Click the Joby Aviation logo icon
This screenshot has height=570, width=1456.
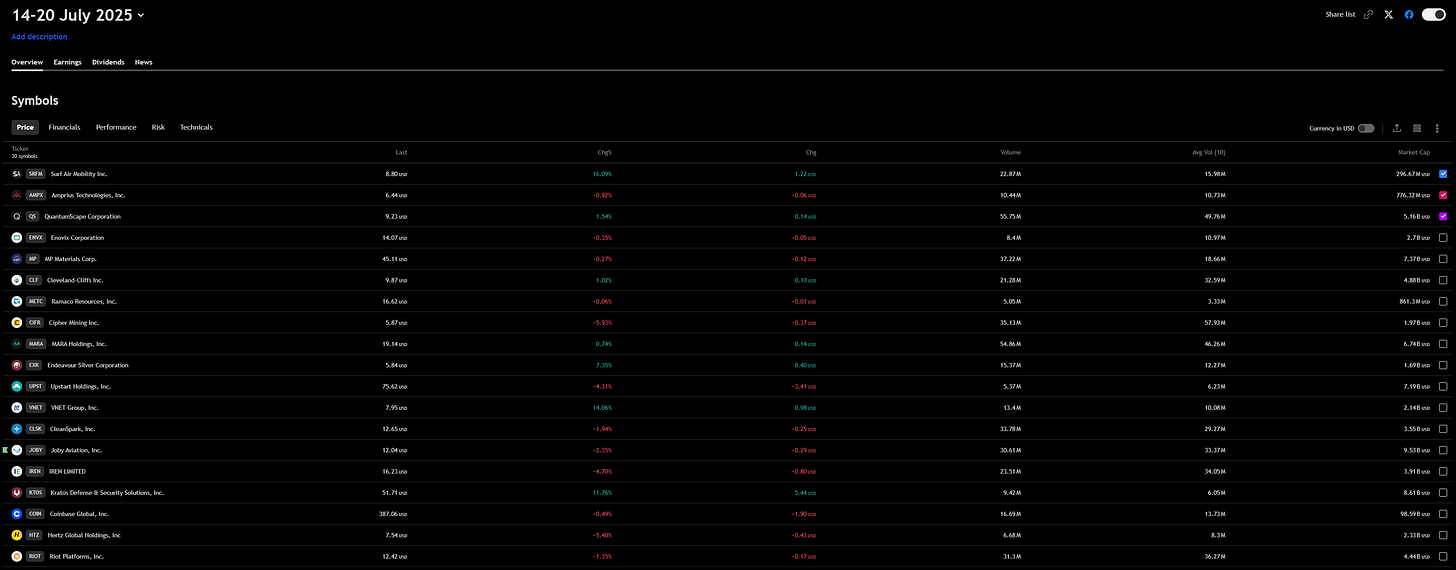17,450
